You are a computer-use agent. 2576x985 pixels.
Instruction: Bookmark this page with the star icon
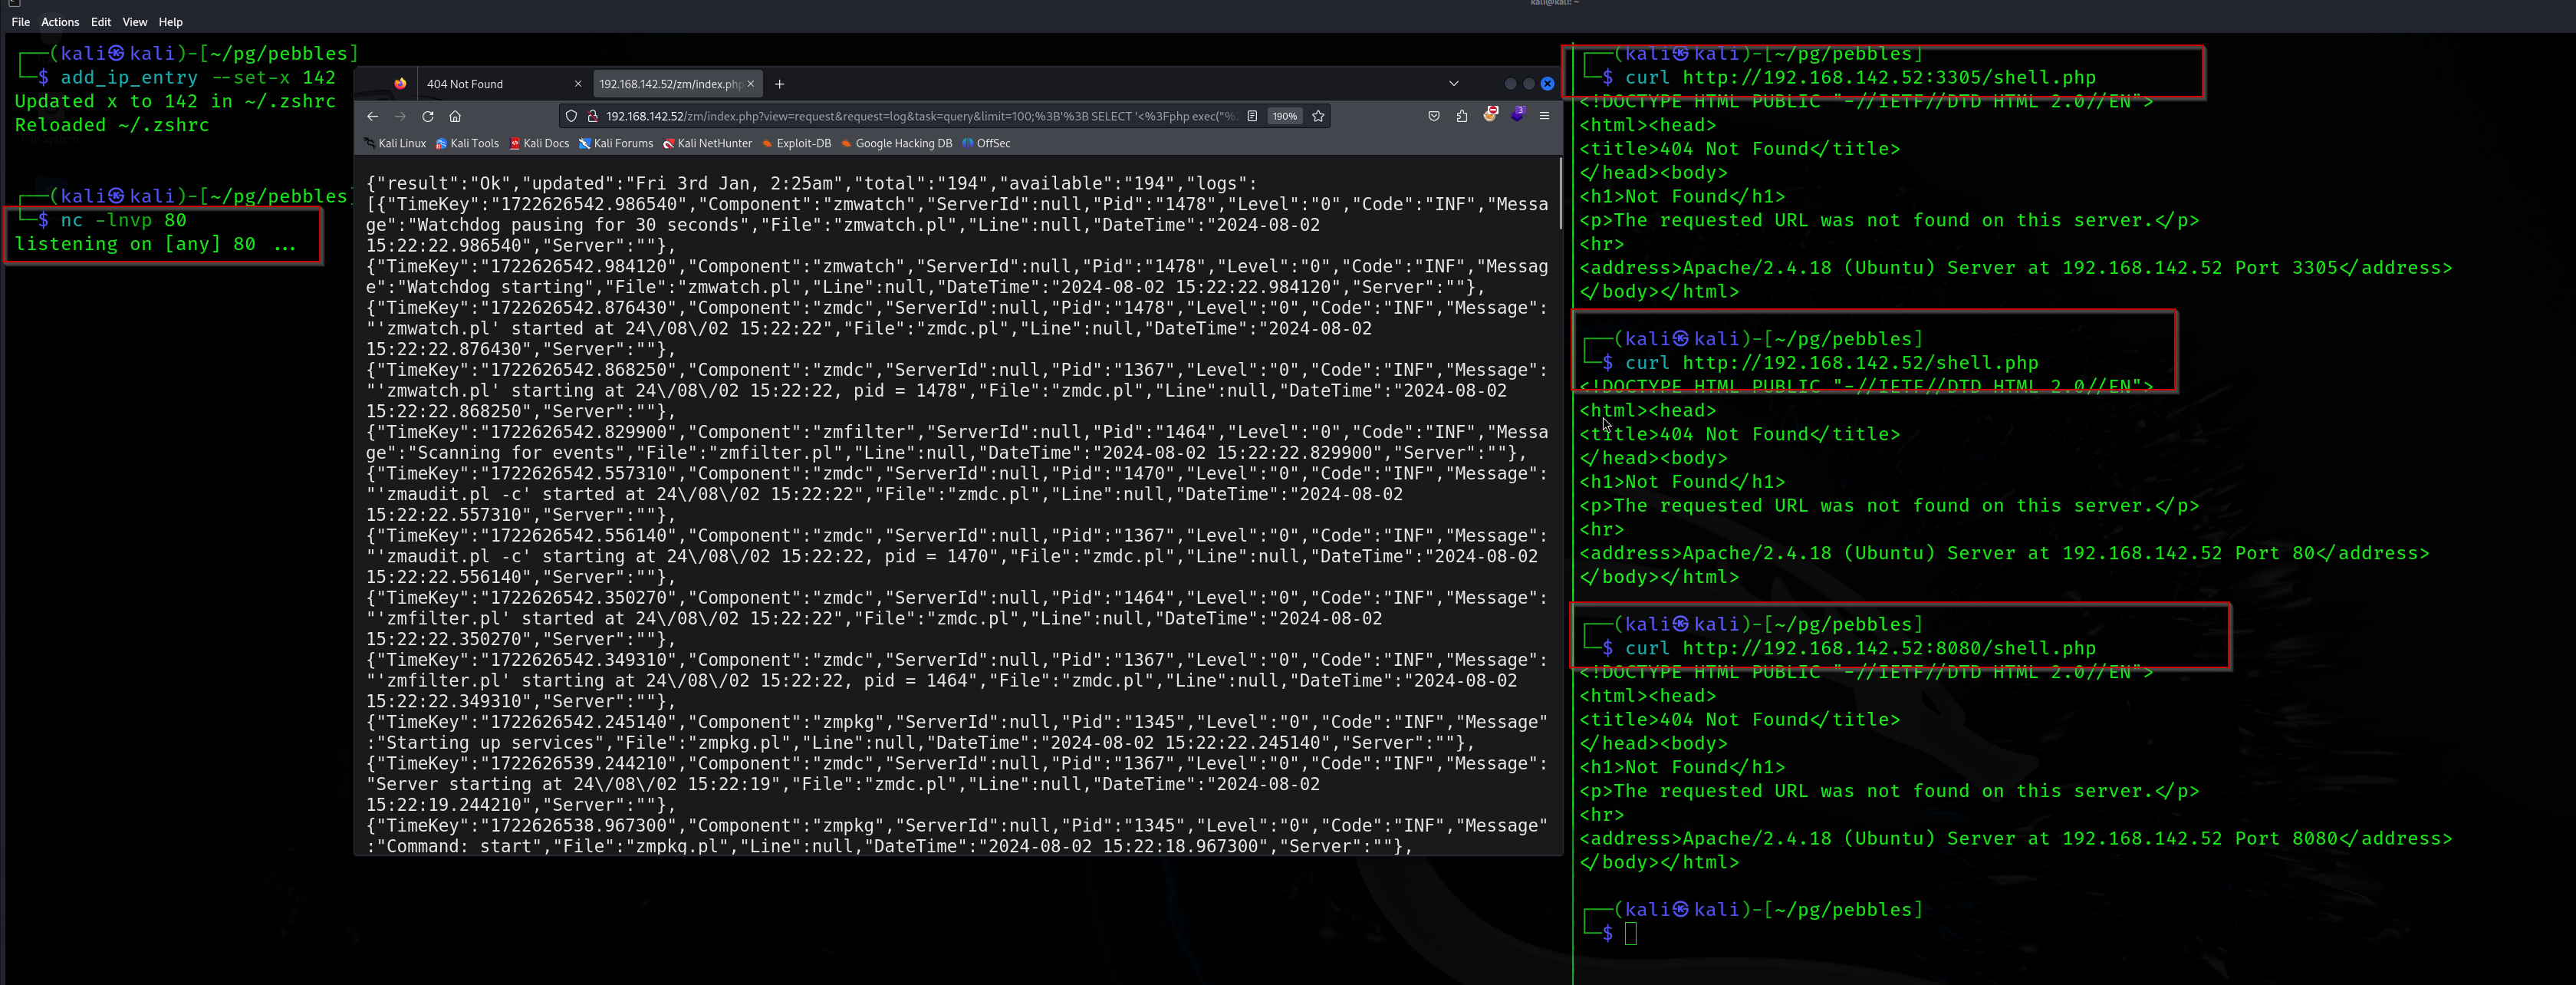(x=1318, y=116)
